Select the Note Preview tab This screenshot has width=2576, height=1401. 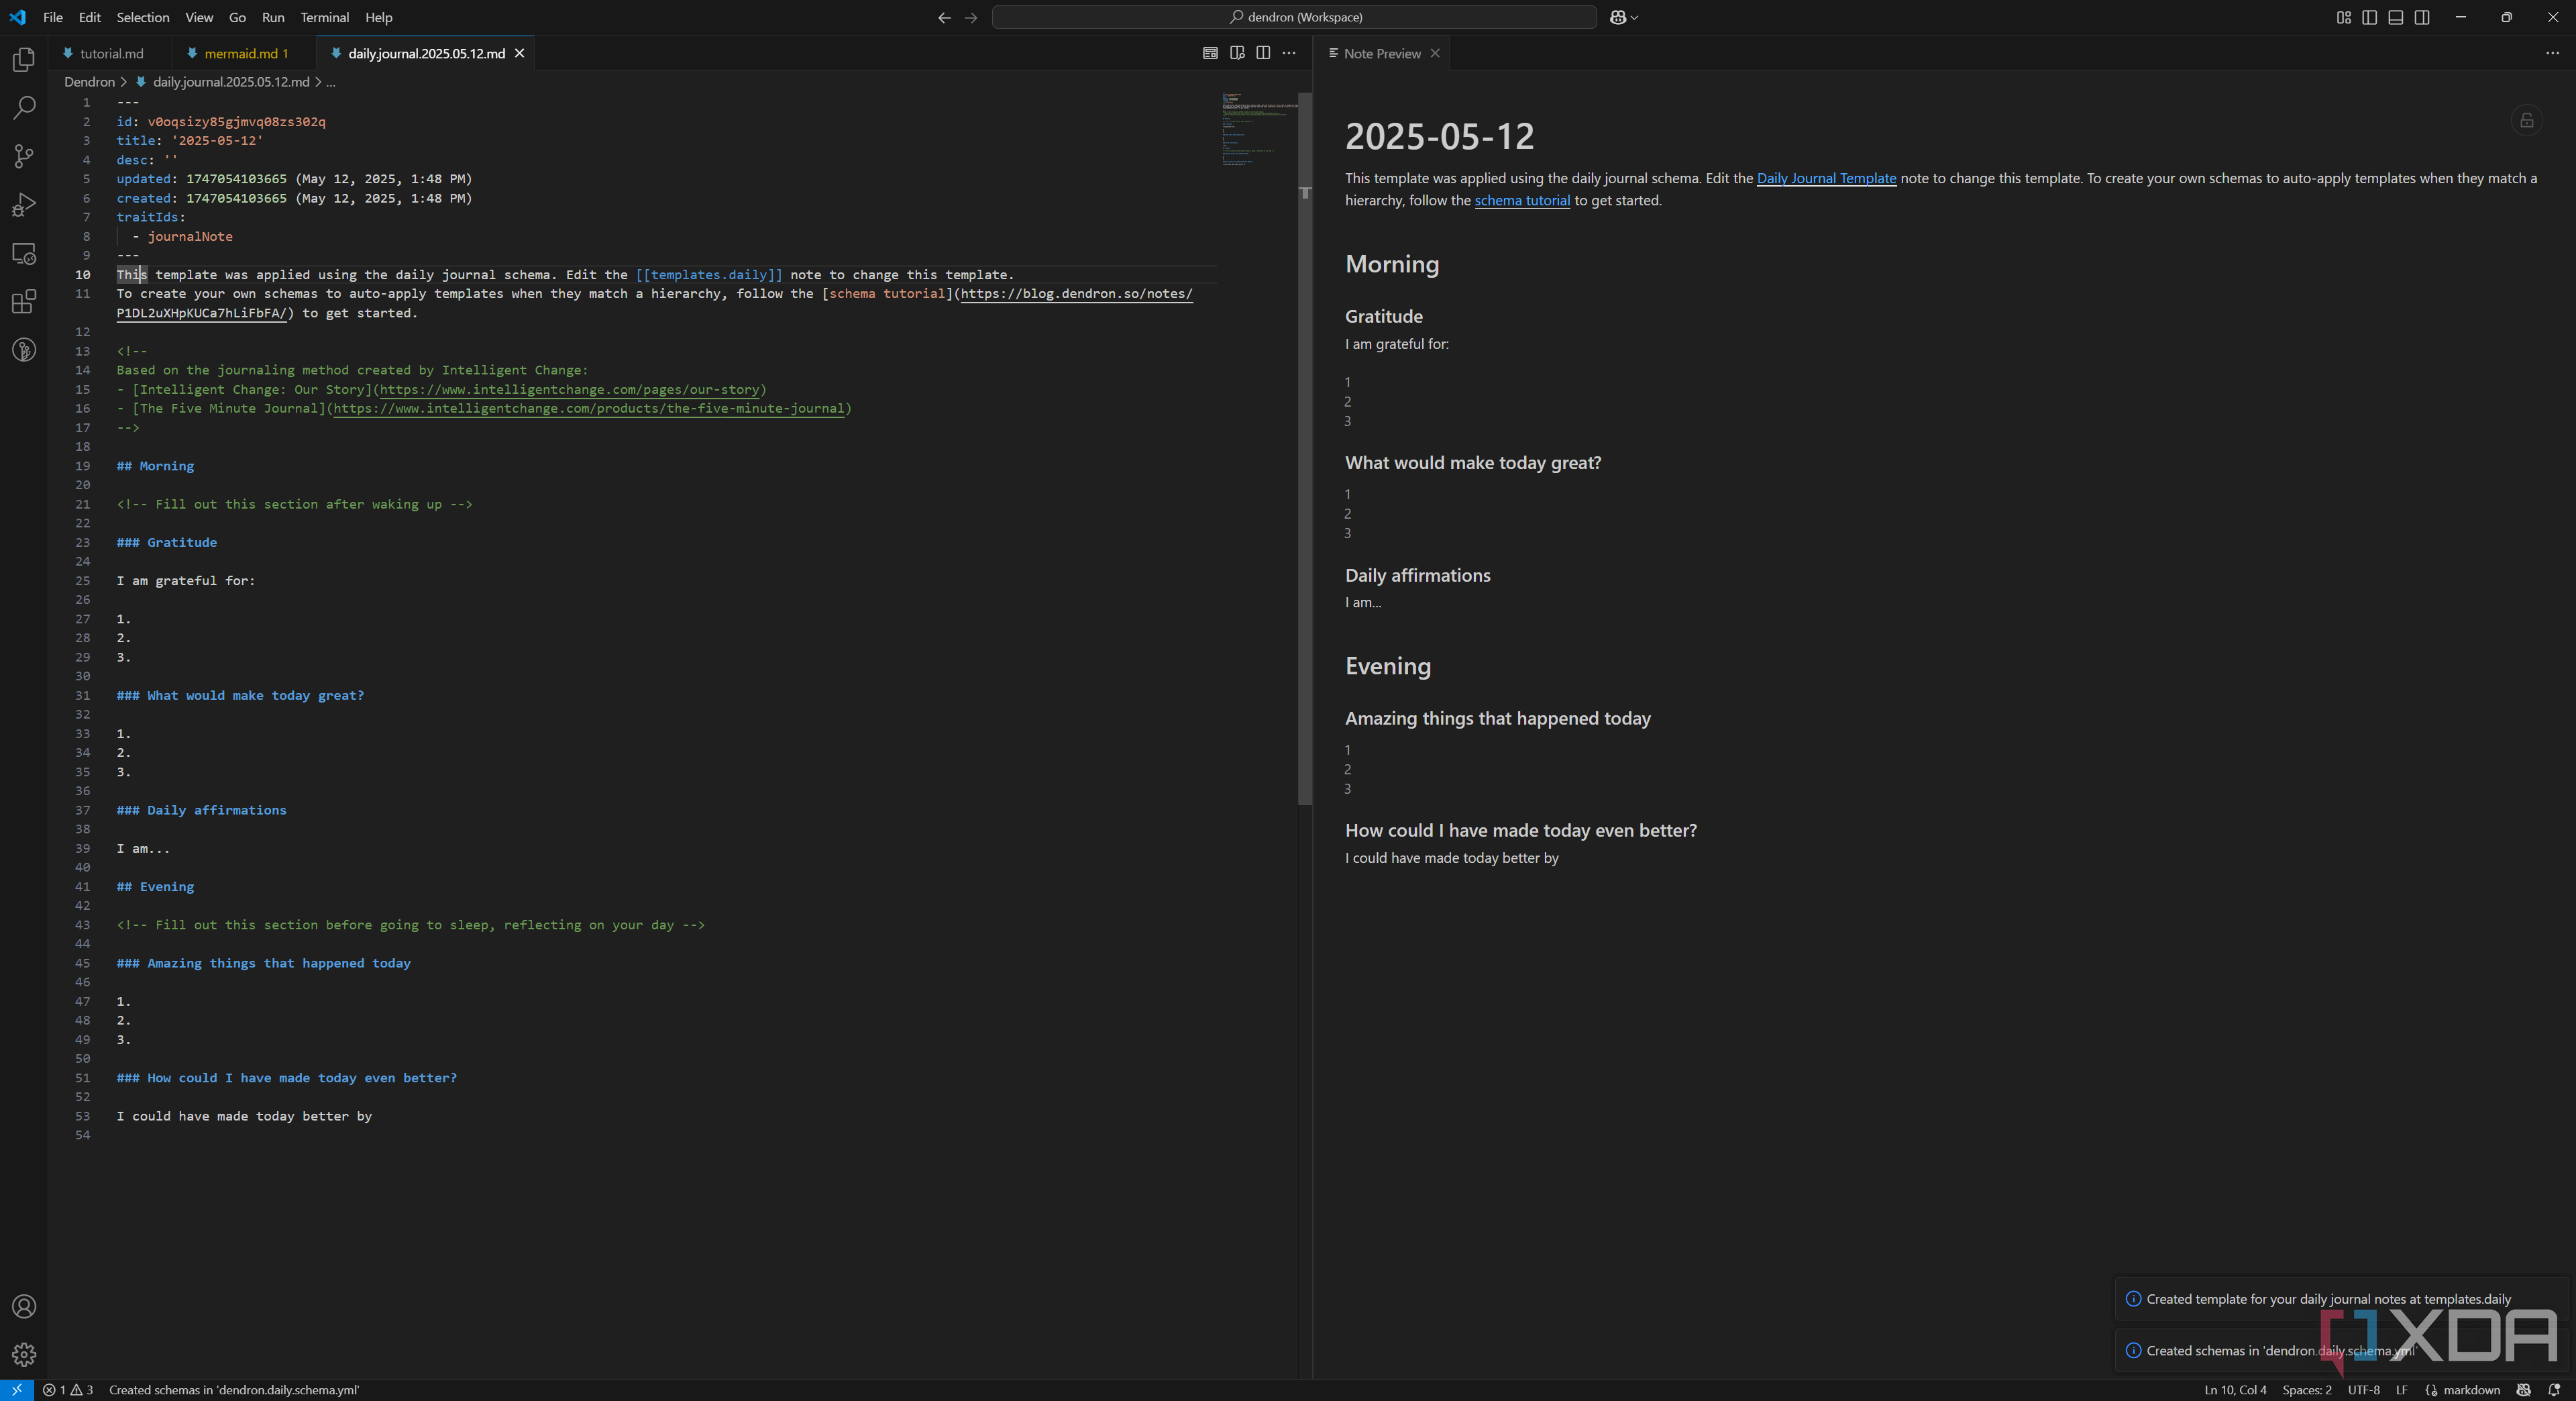click(x=1381, y=53)
